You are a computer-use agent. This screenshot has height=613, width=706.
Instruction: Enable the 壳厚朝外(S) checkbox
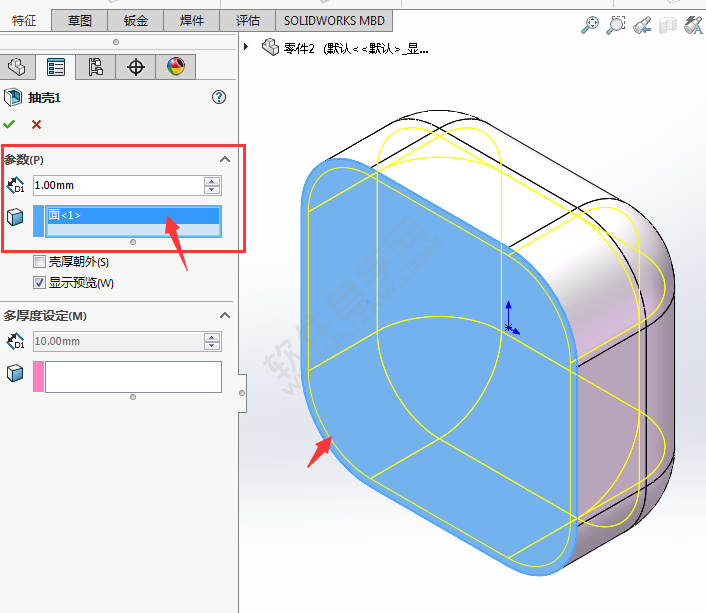coord(40,261)
